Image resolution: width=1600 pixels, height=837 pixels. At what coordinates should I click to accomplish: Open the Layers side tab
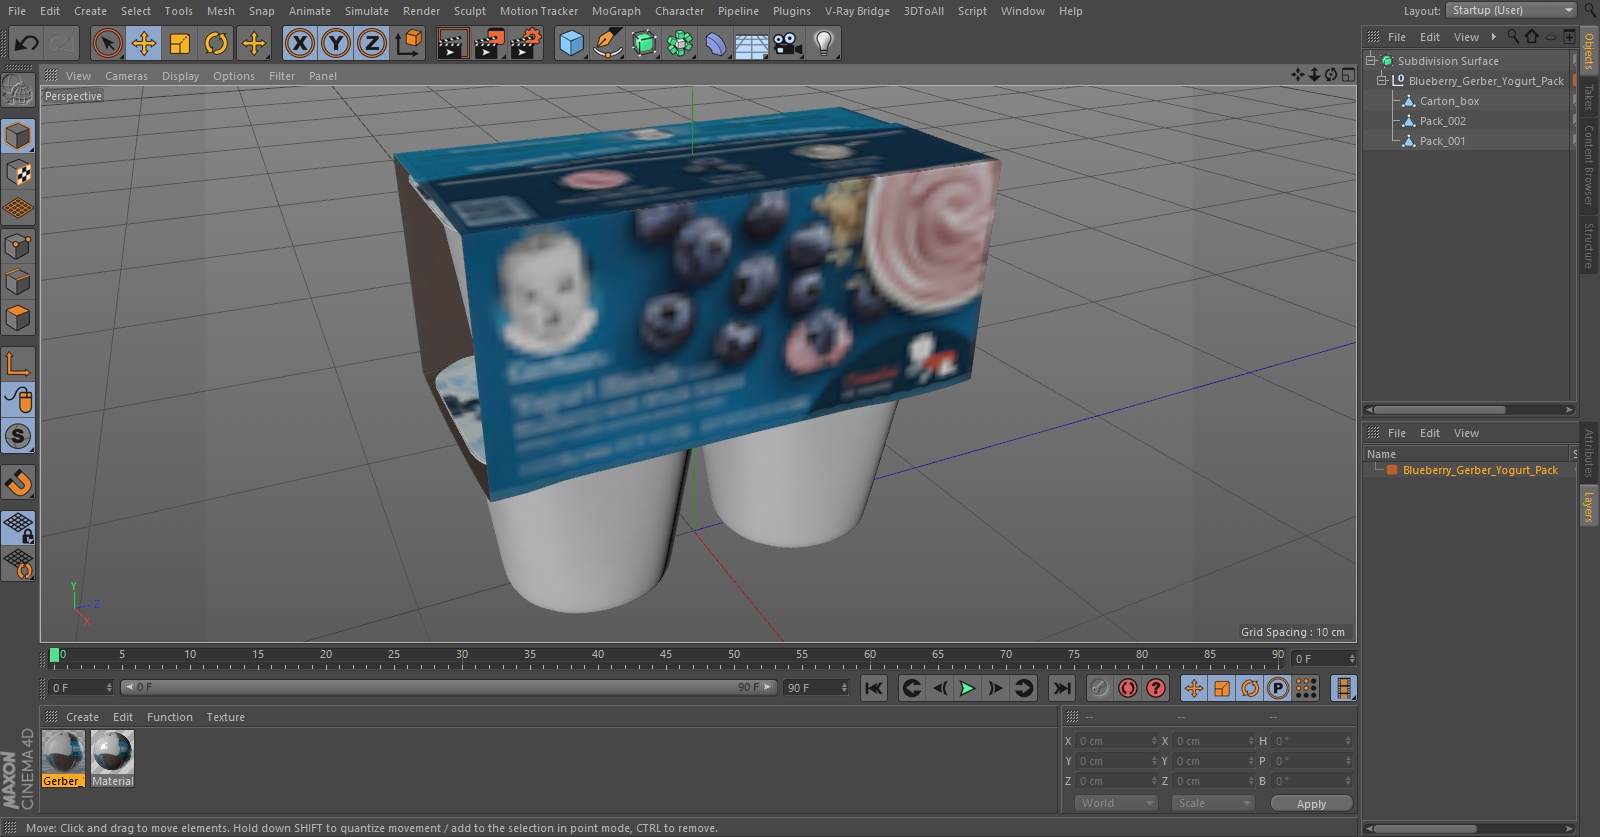click(x=1588, y=506)
